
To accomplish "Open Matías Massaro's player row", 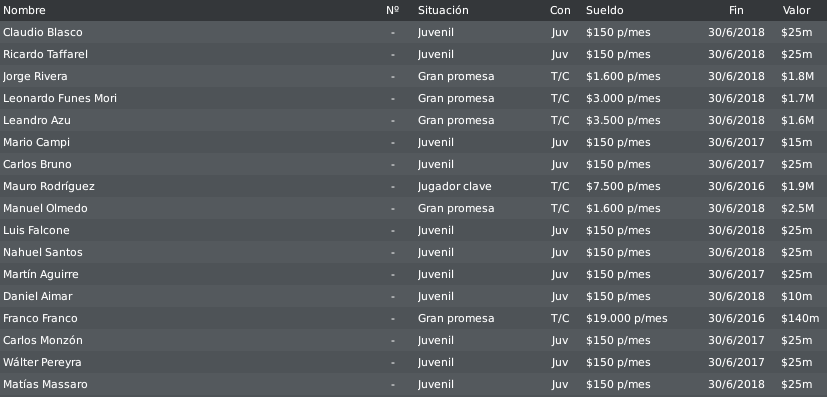I will (x=414, y=384).
